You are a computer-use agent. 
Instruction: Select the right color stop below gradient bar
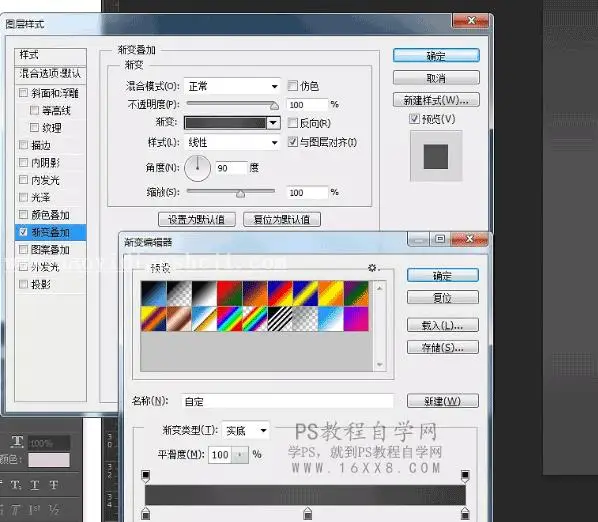coord(465,513)
